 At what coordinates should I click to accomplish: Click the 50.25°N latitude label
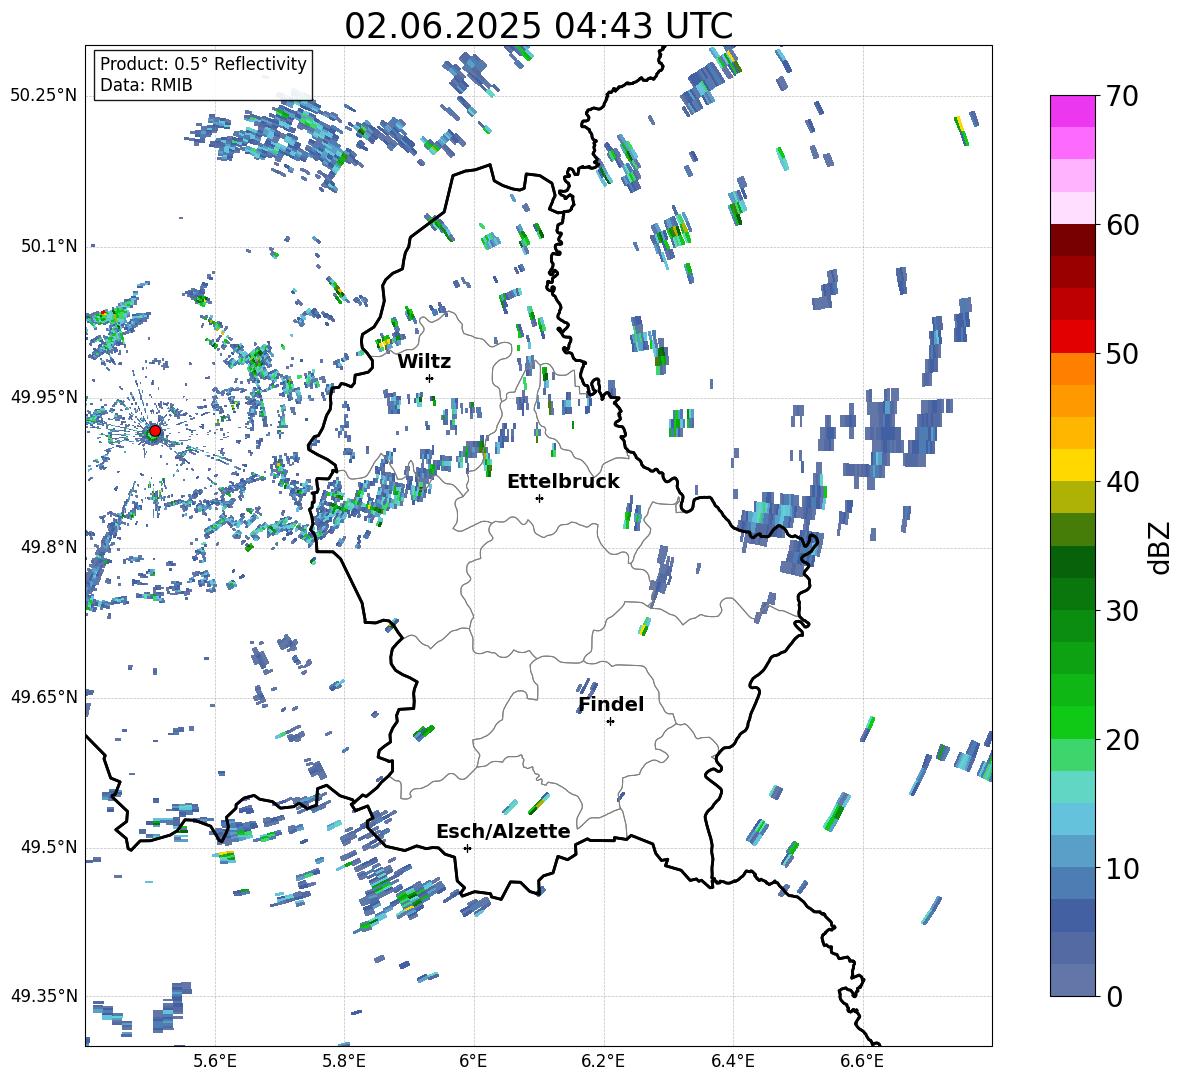(44, 96)
